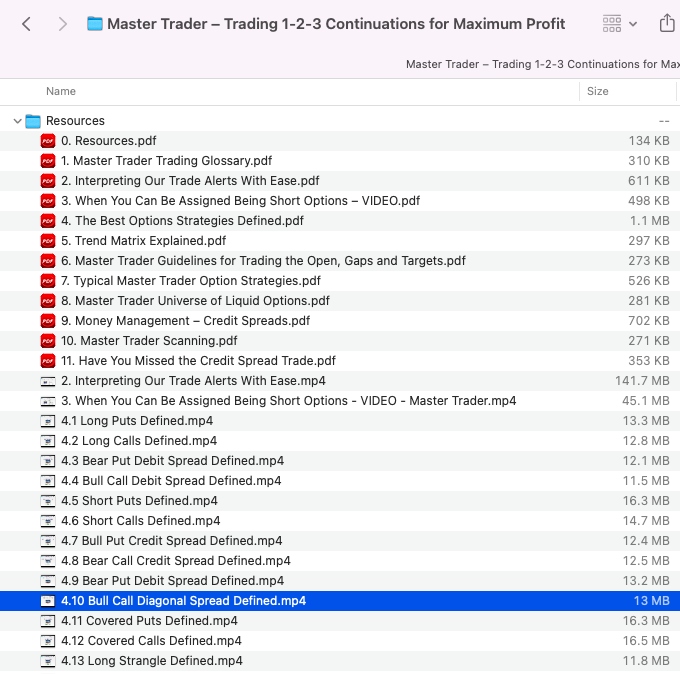Click video icon of 4.4 Bull Call Debit Spread
This screenshot has height=674, width=680.
[48, 481]
